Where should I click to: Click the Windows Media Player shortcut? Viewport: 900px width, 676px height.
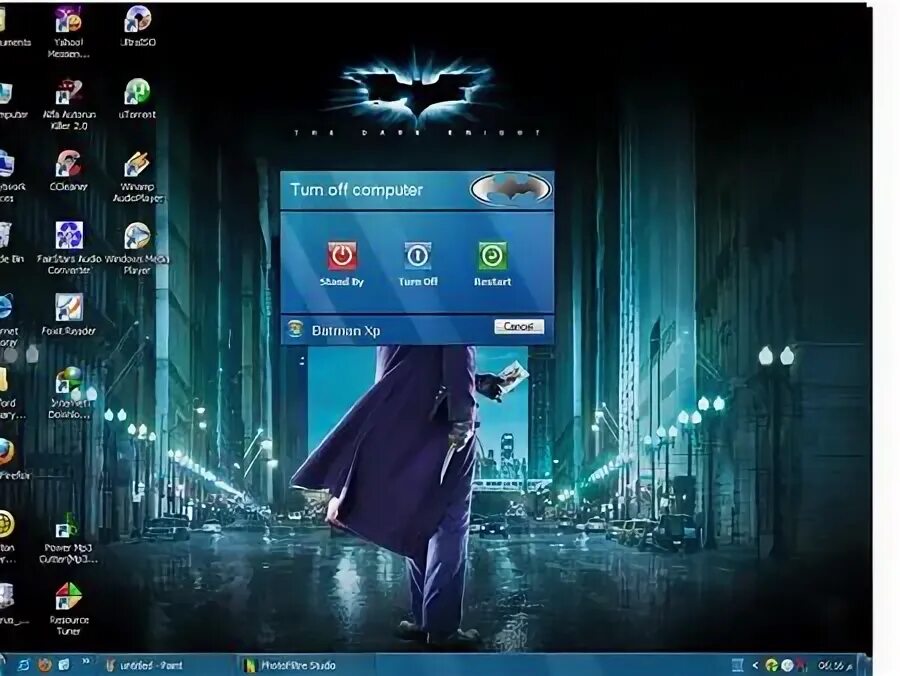[x=137, y=248]
